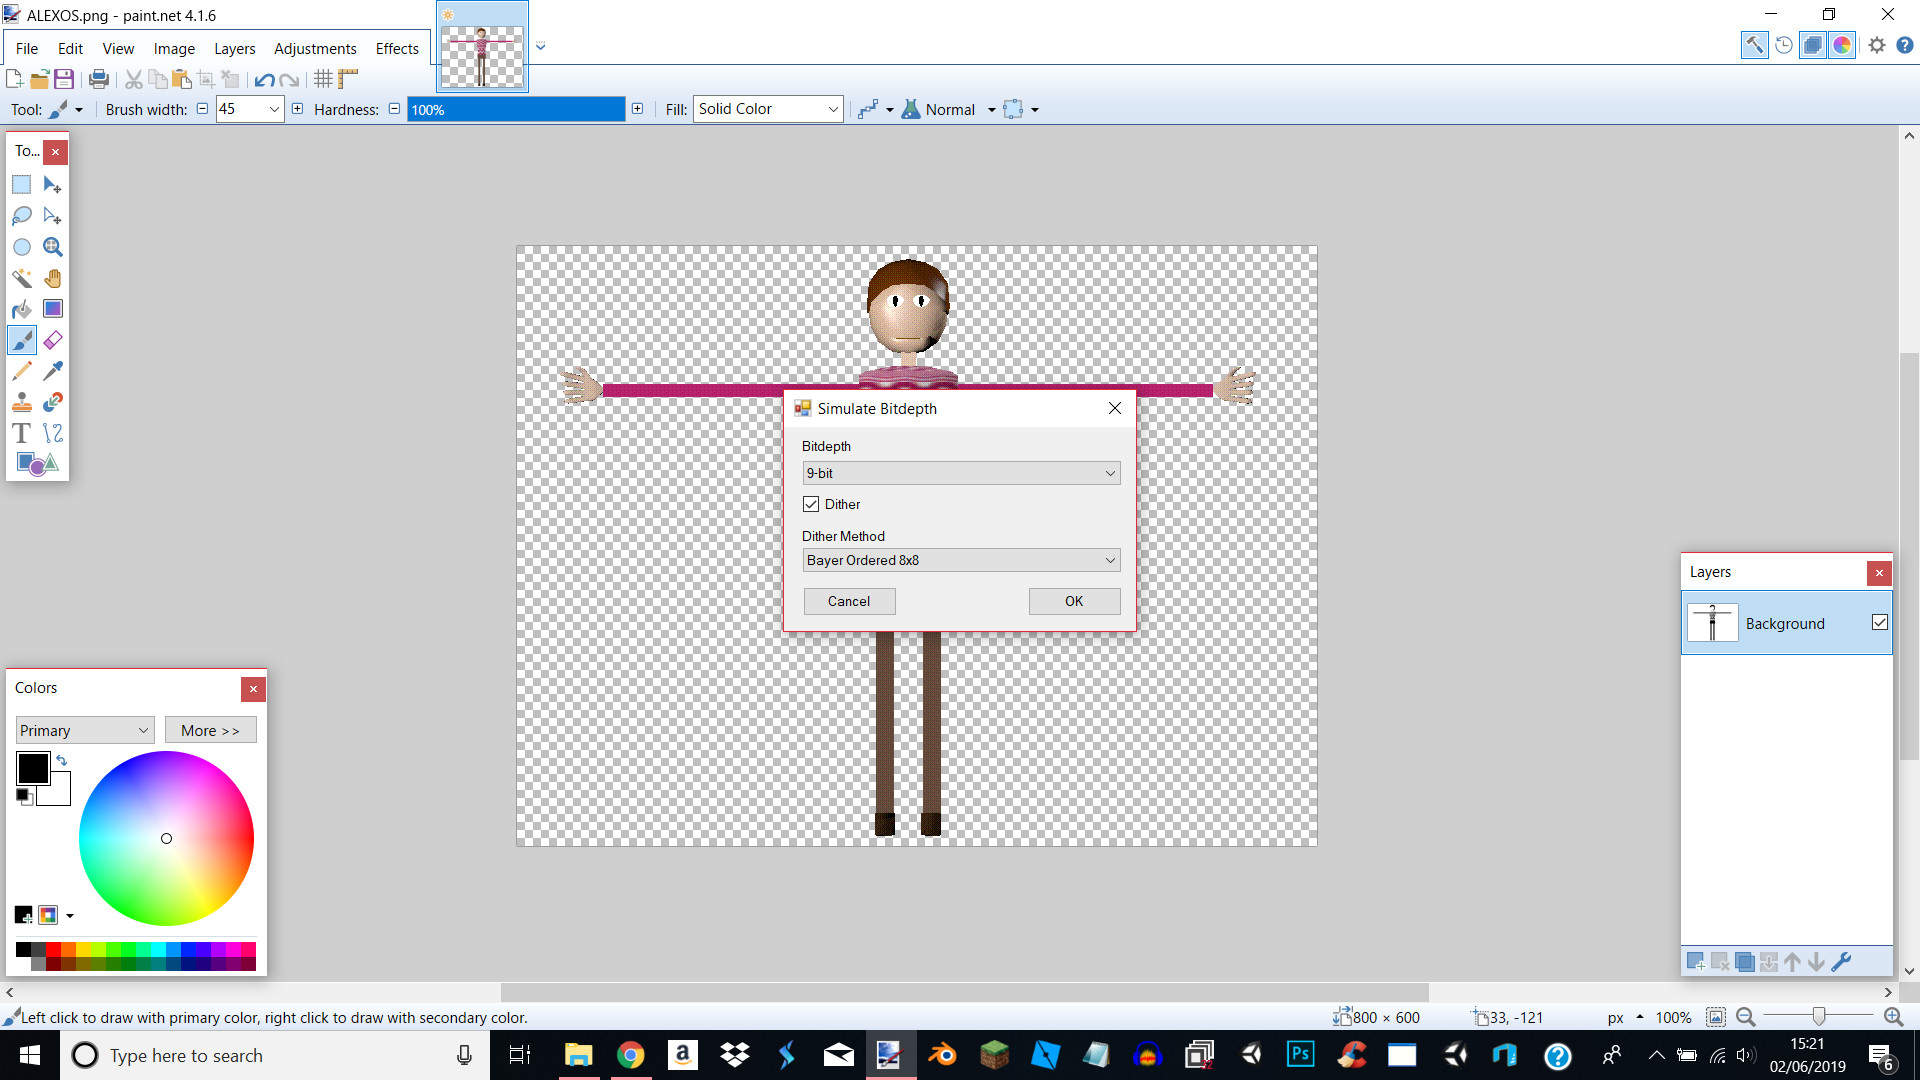Image resolution: width=1920 pixels, height=1080 pixels.
Task: Select the Move Selected Pixels tool
Action: pos(53,185)
